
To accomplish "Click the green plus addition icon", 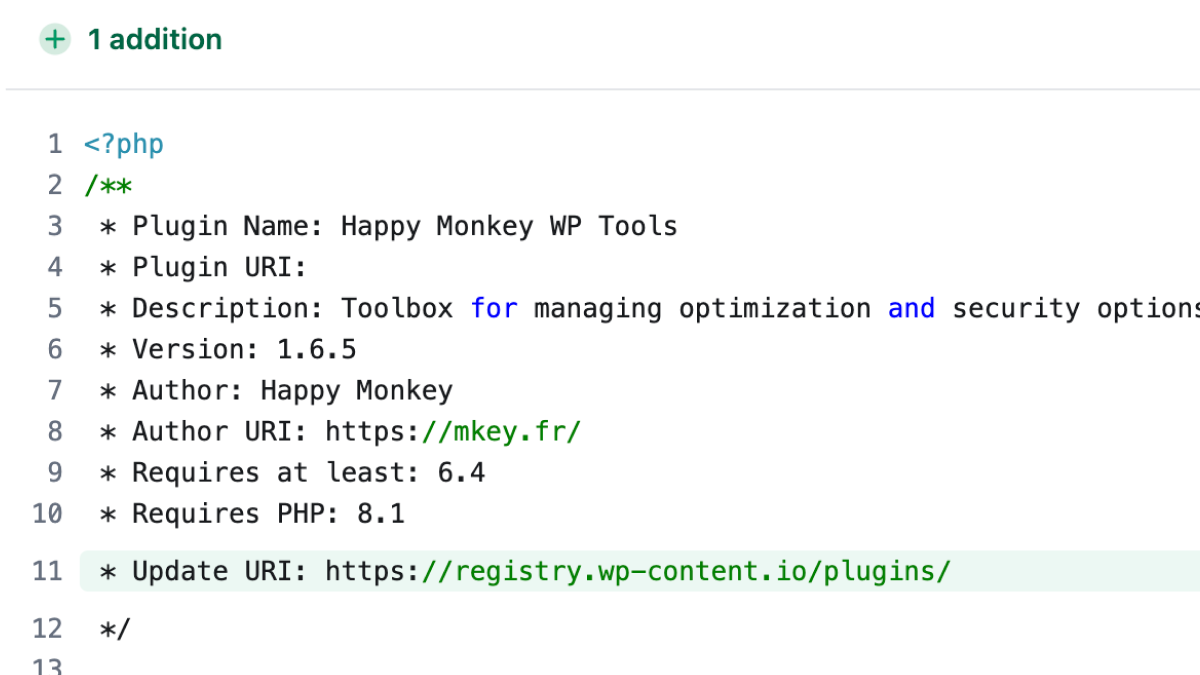I will click(x=55, y=40).
